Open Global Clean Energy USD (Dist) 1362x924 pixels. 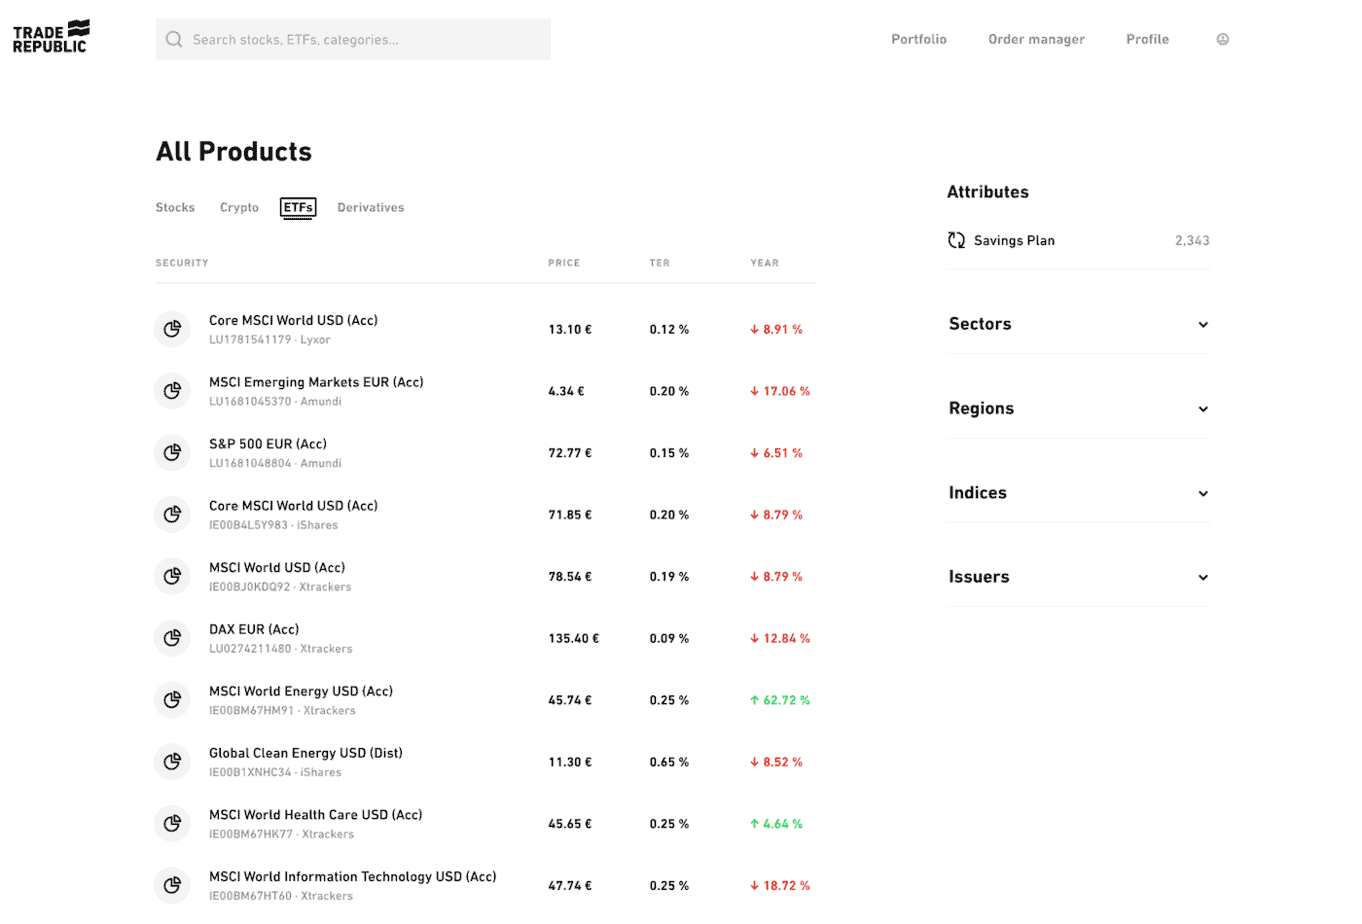[484, 762]
